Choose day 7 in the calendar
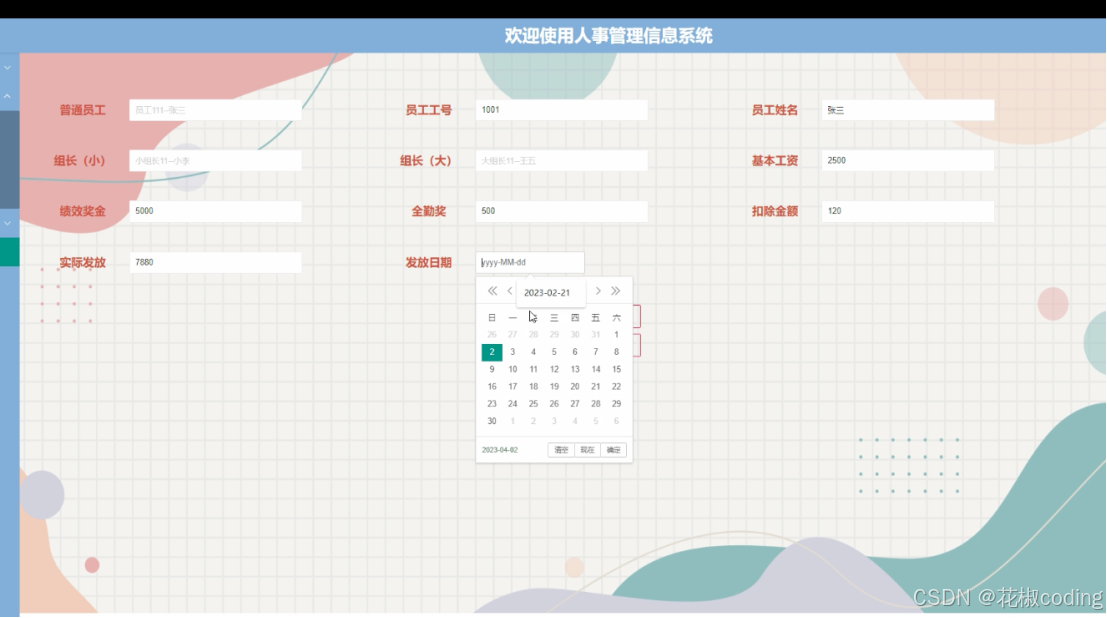Image resolution: width=1107 pixels, height=618 pixels. tap(596, 352)
